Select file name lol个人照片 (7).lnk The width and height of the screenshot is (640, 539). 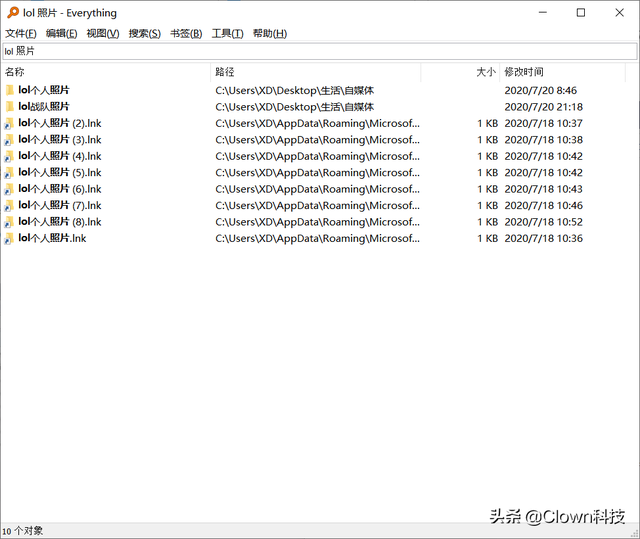60,206
